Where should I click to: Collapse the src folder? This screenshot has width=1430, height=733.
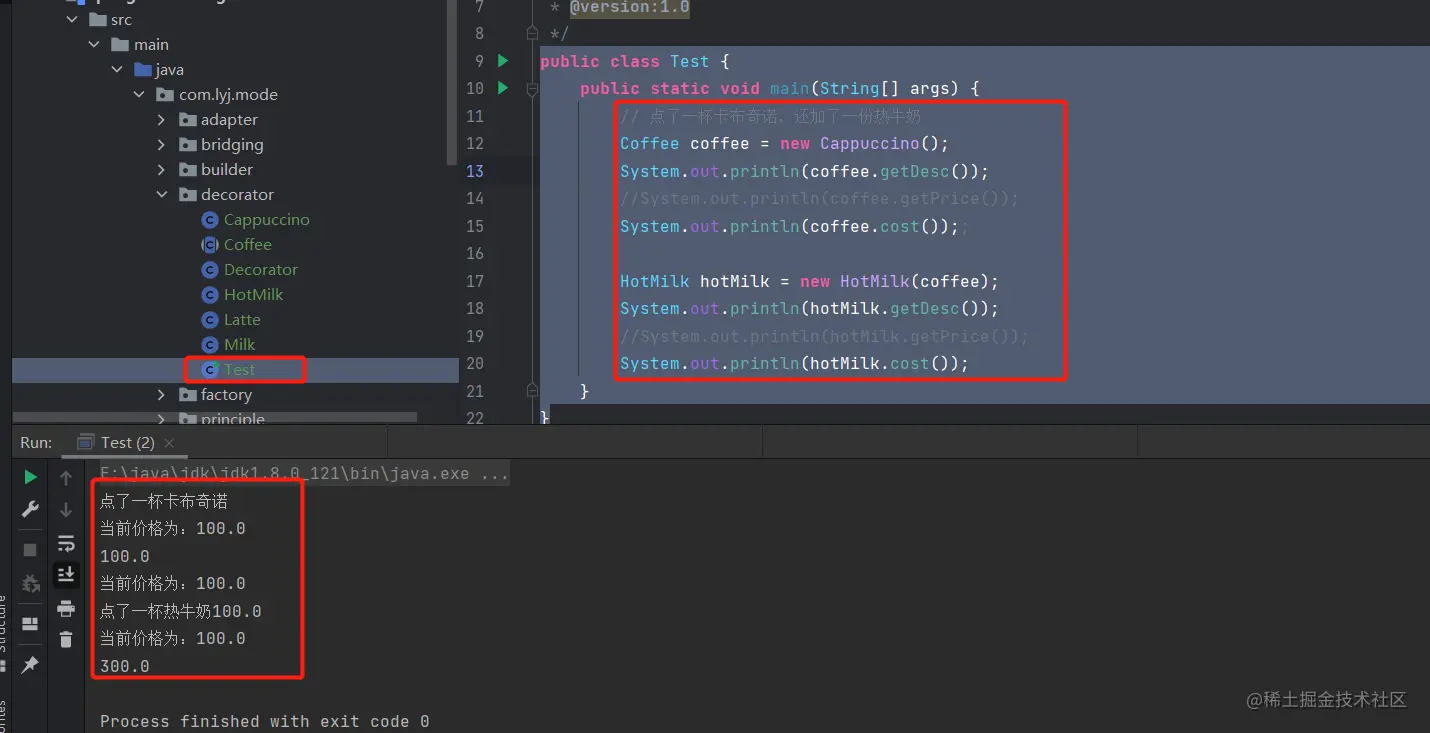[72, 20]
